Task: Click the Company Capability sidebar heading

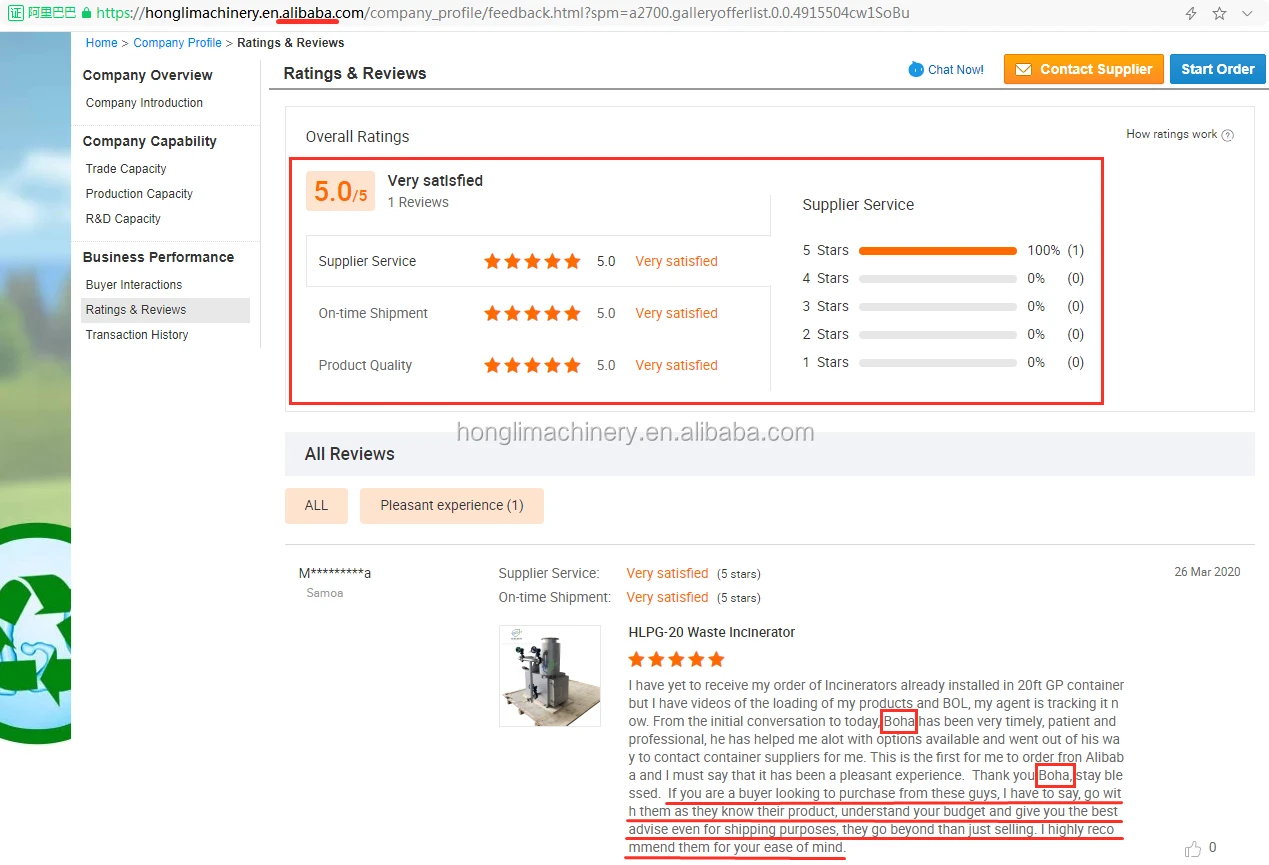Action: pyautogui.click(x=150, y=141)
